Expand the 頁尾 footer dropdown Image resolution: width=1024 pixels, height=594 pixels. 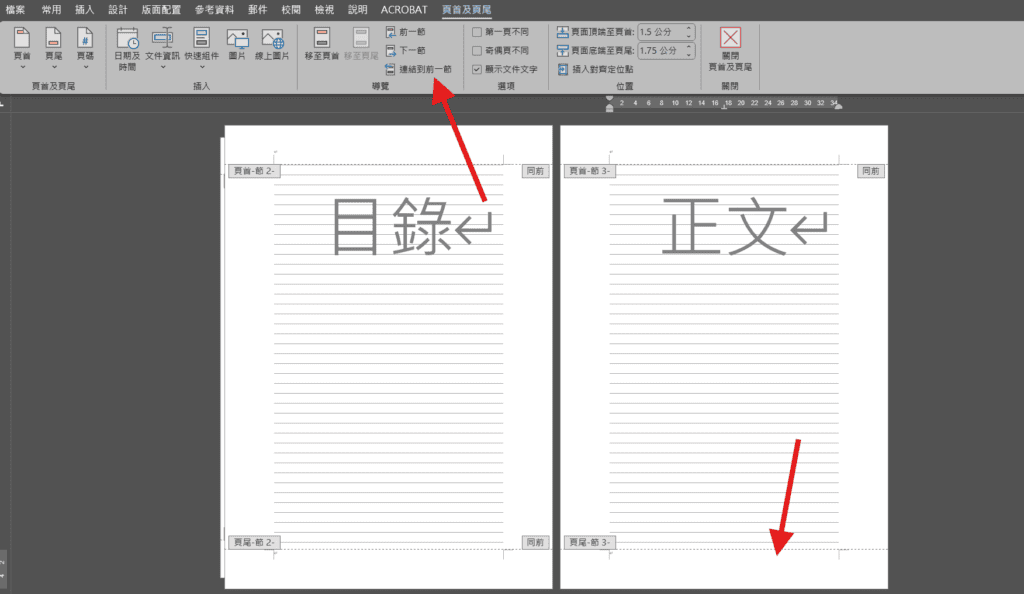[53, 48]
